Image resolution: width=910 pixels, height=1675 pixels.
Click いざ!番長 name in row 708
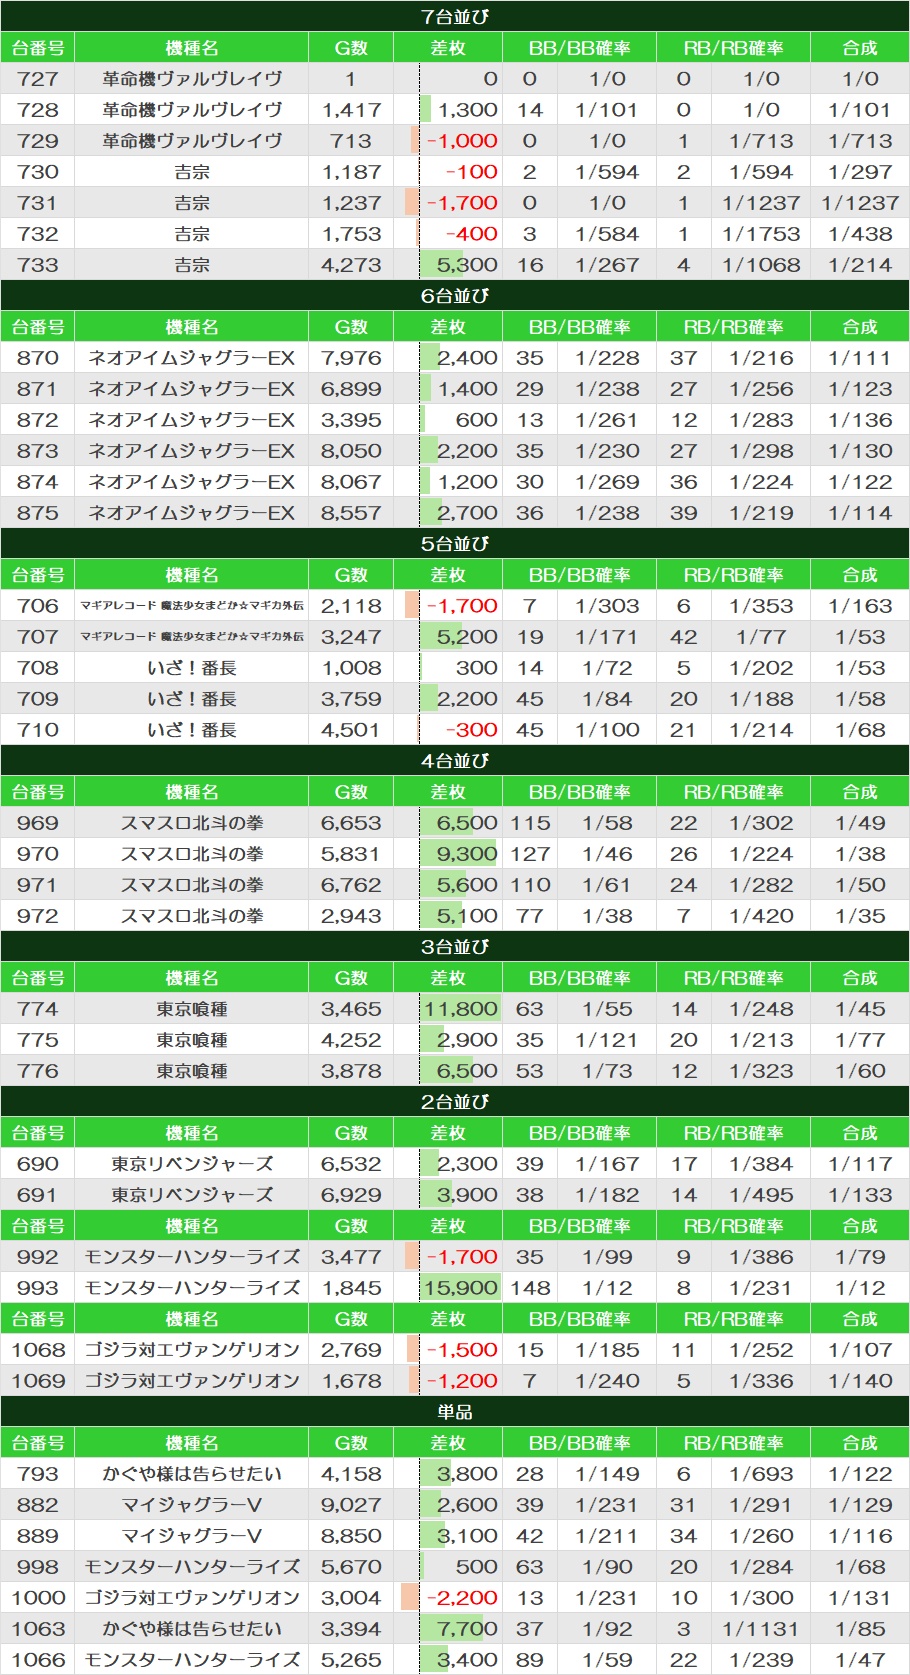(192, 667)
